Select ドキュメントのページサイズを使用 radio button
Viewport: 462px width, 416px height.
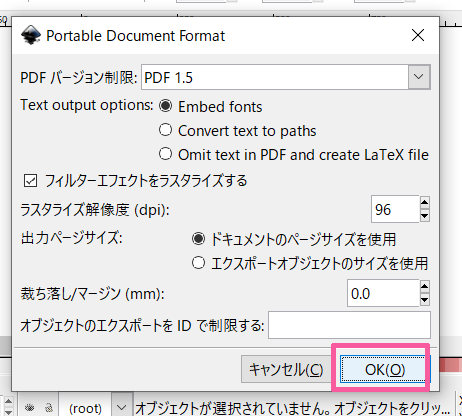click(198, 239)
